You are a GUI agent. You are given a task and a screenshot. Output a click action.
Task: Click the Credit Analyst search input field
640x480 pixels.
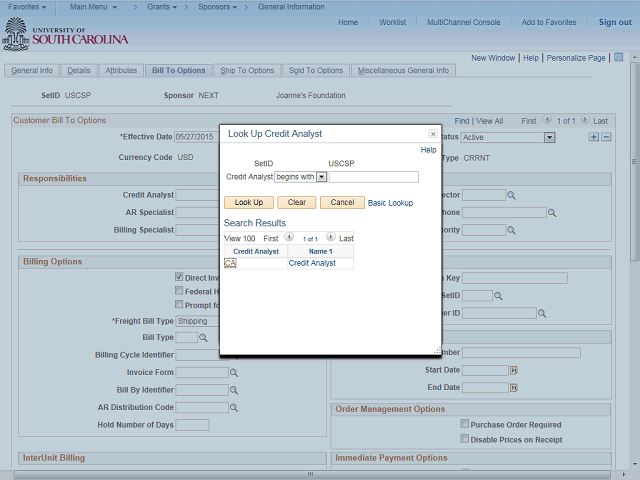point(374,177)
